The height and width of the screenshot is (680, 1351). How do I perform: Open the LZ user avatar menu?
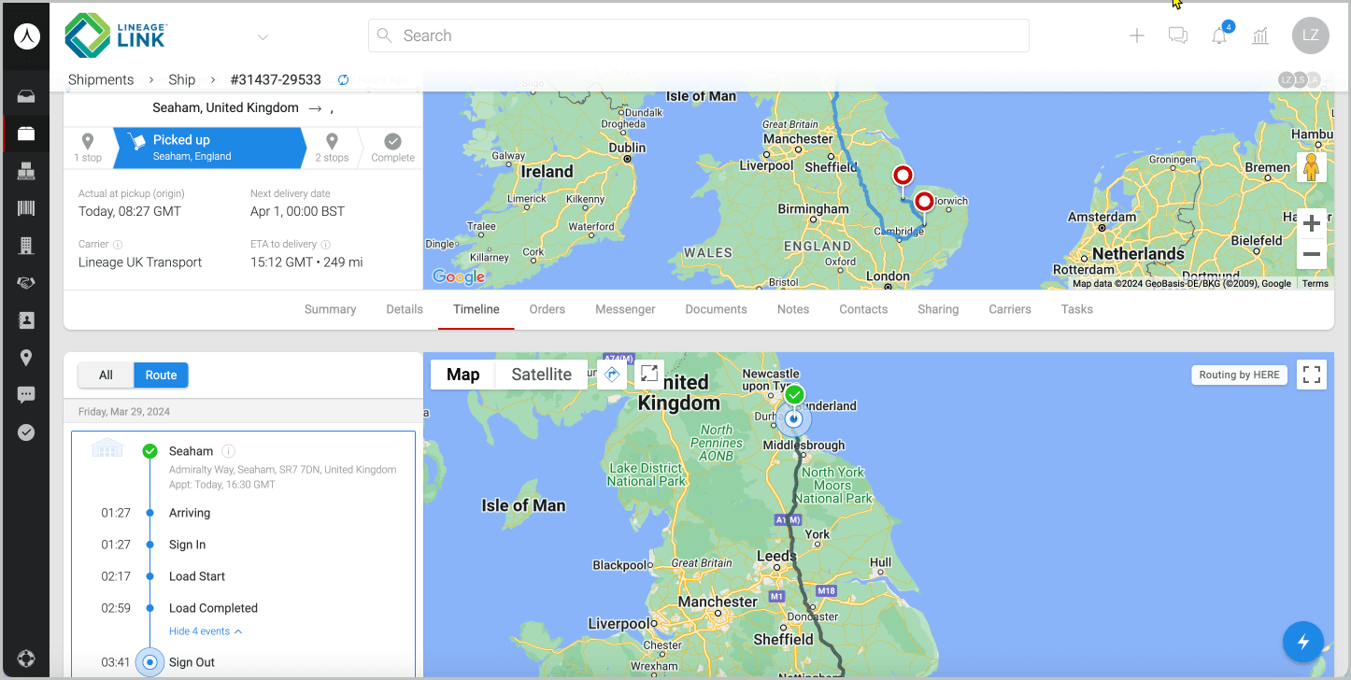coord(1310,36)
